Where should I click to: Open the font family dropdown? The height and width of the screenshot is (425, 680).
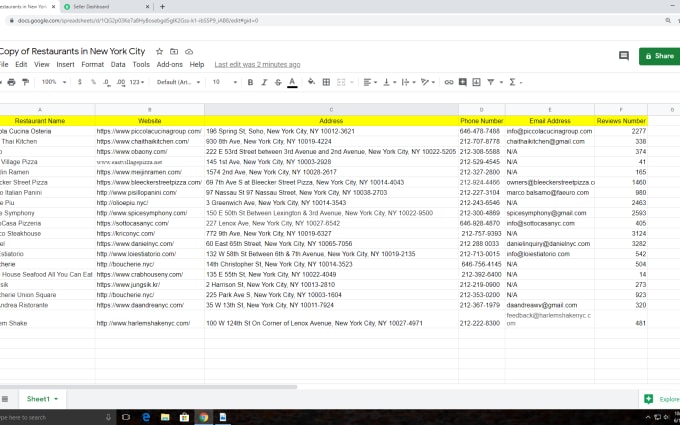pyautogui.click(x=178, y=82)
